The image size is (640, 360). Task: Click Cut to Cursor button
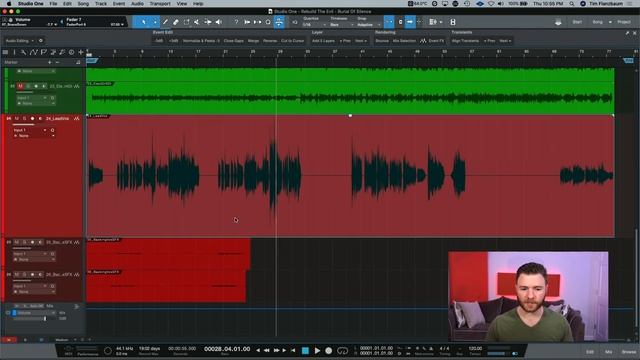(292, 41)
